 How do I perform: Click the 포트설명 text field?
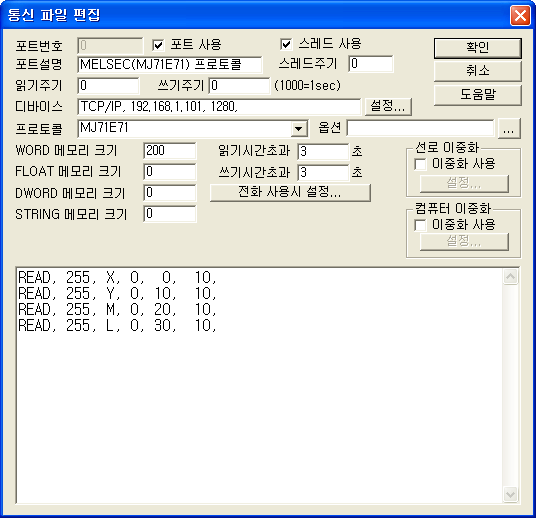tap(170, 65)
